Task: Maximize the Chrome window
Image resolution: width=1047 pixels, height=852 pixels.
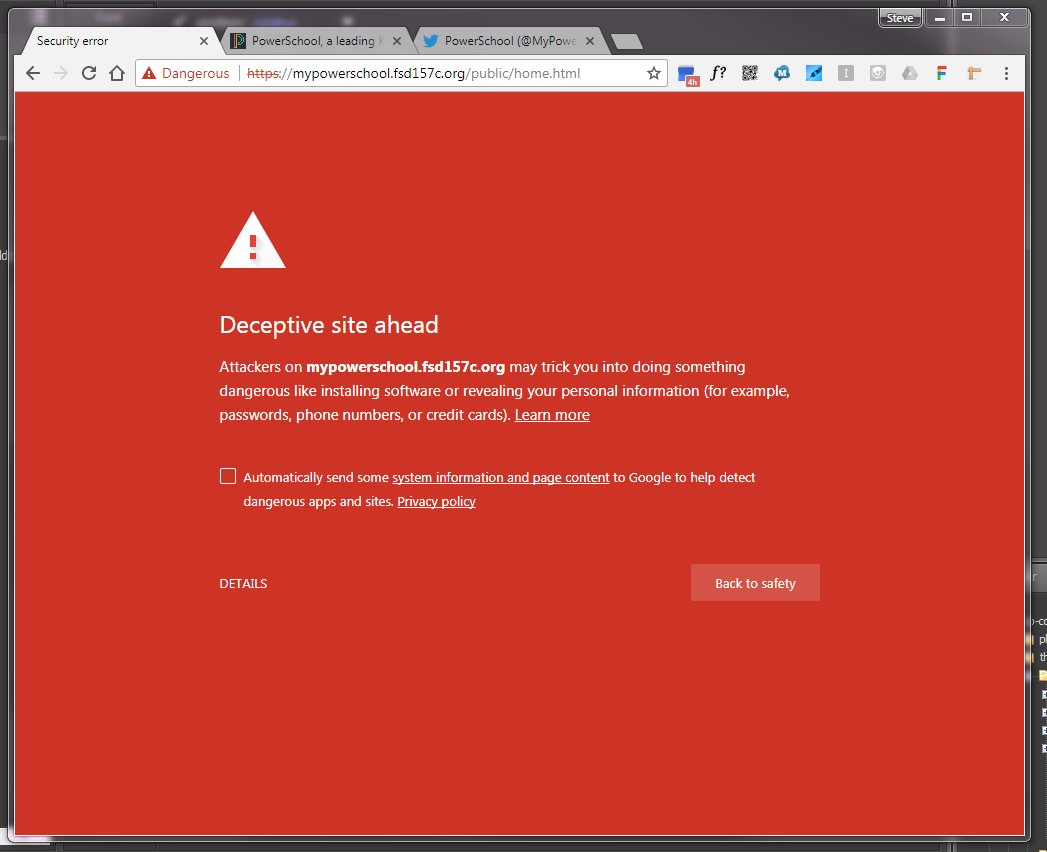Action: 967,17
